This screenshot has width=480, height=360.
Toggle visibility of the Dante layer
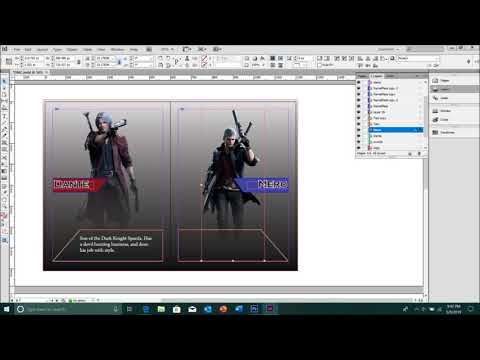(359, 136)
